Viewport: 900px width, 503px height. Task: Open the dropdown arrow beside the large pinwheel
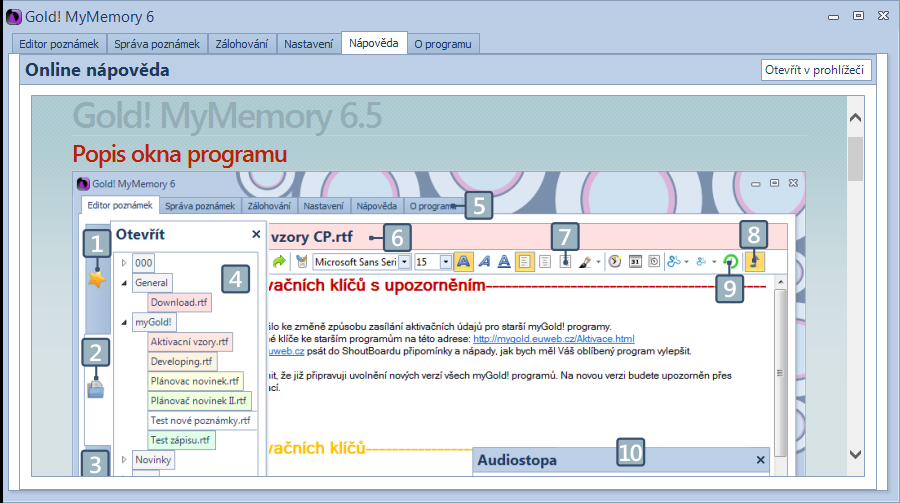point(686,262)
